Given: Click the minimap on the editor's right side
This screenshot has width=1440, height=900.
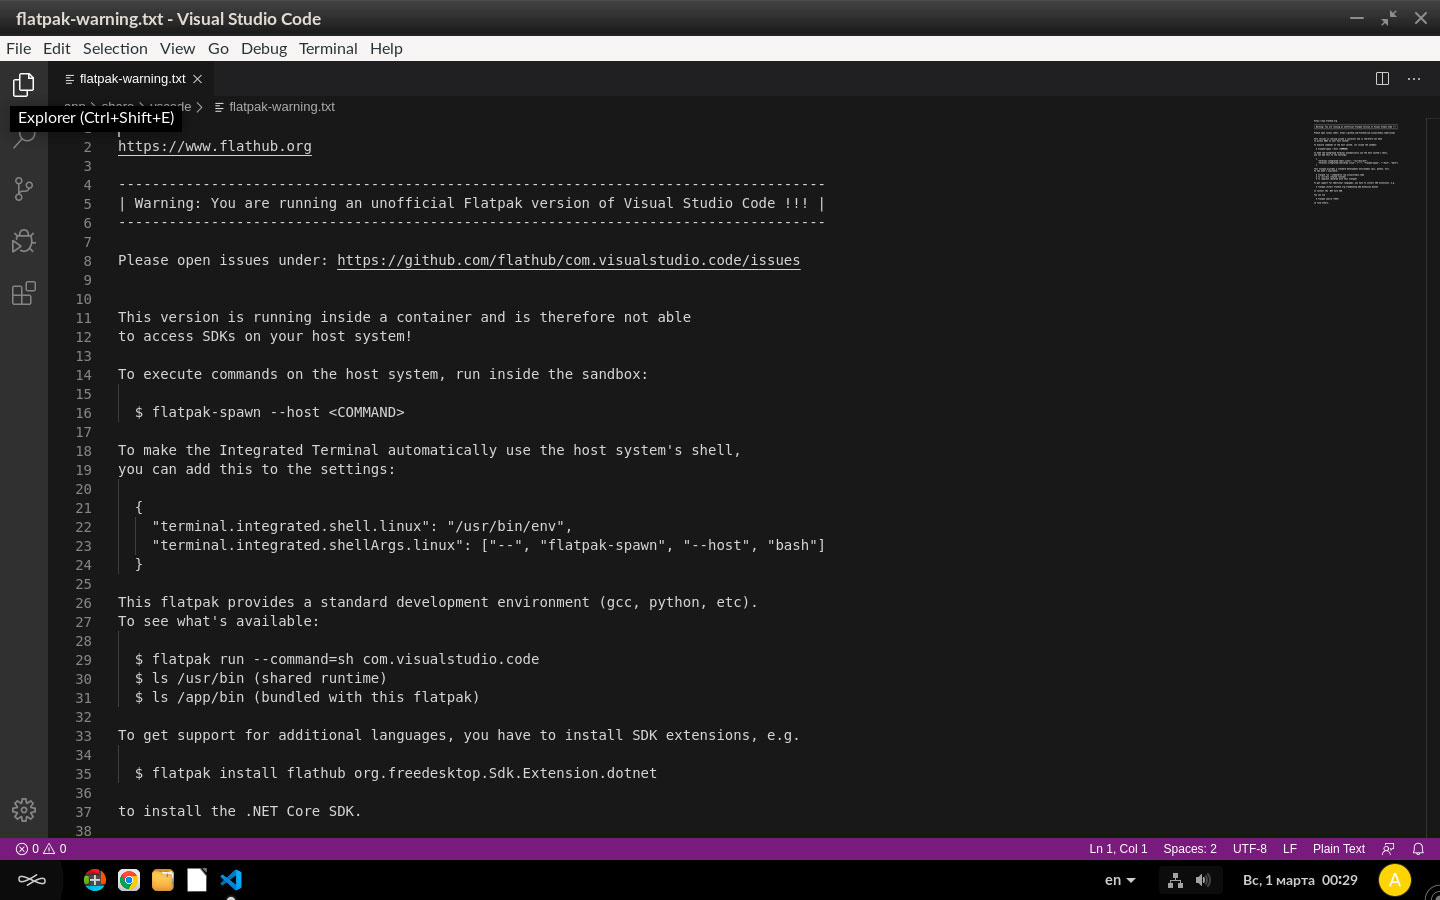Looking at the screenshot, I should (1356, 162).
